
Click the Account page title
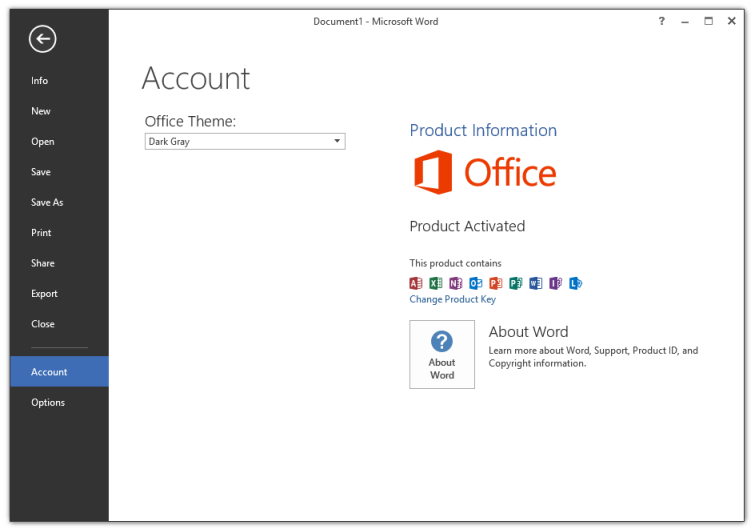[x=196, y=78]
